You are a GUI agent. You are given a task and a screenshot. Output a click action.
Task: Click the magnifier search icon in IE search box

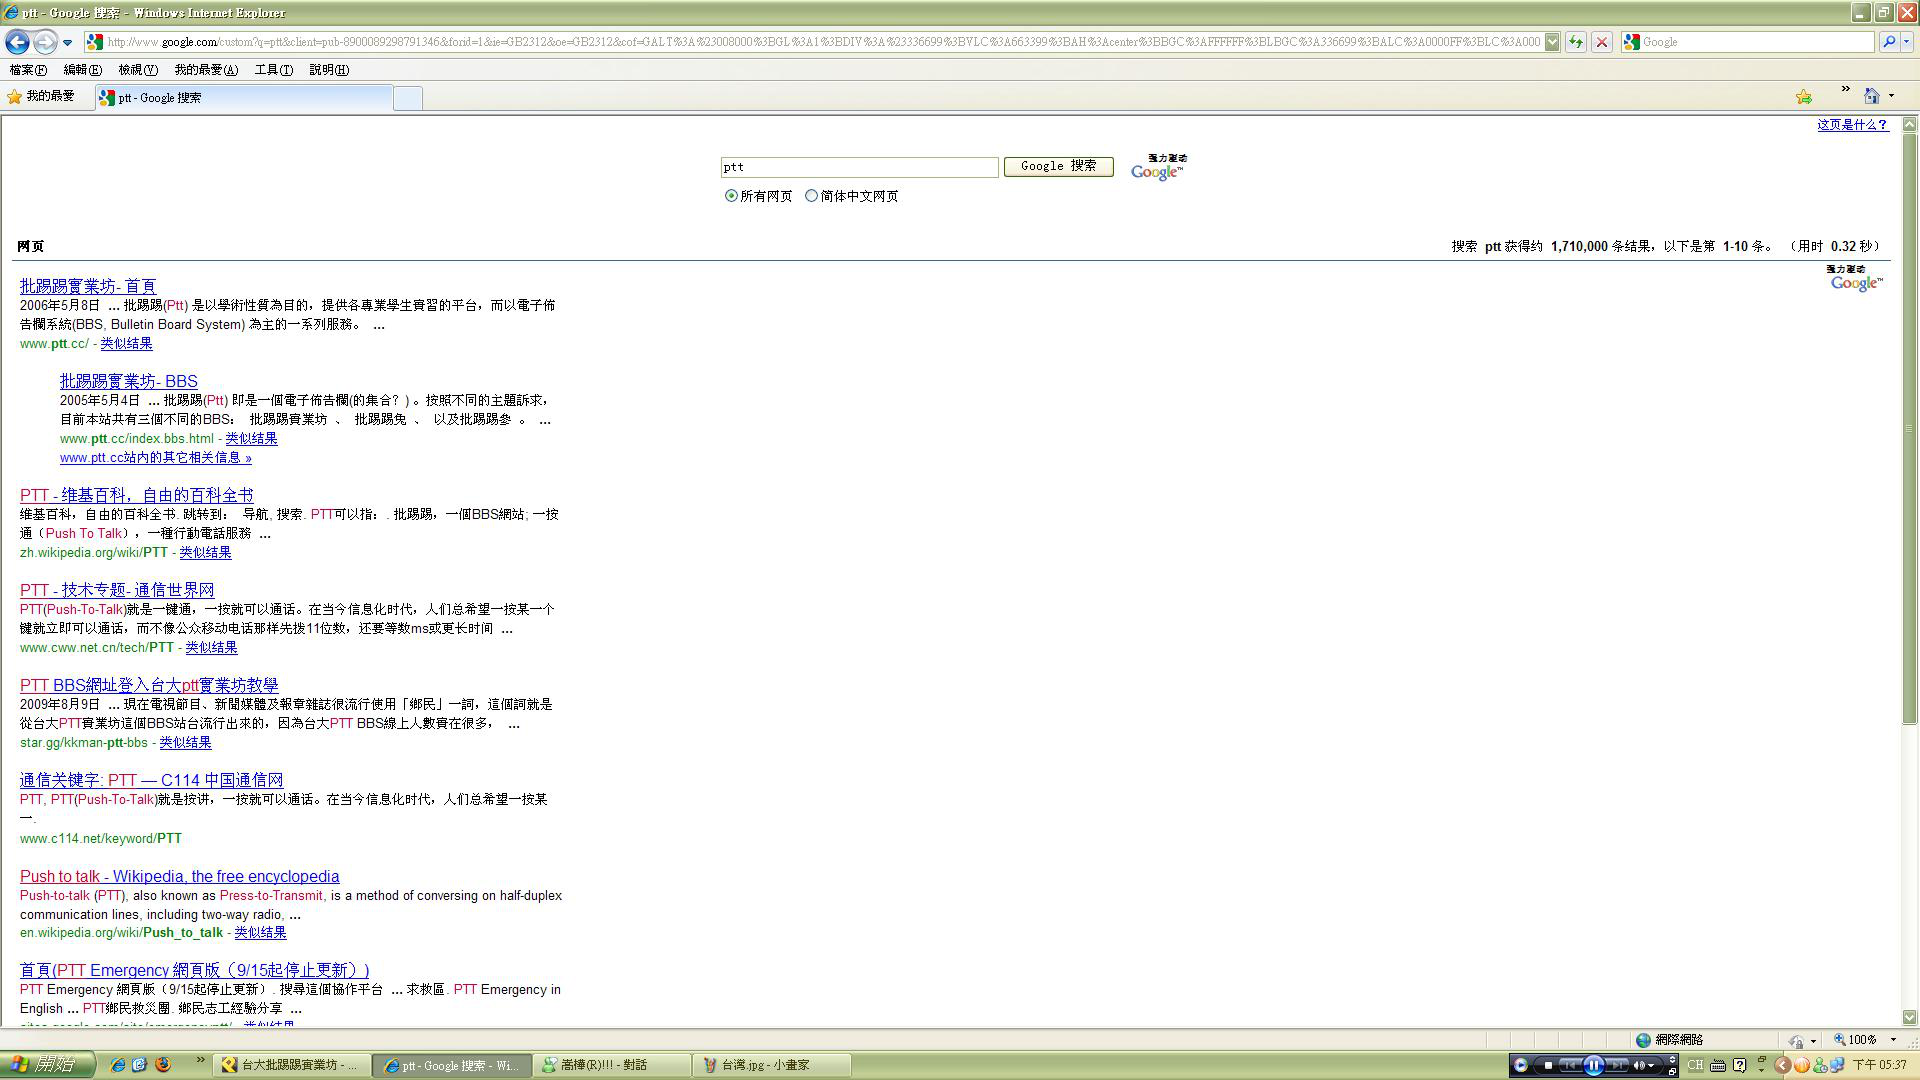1888,42
